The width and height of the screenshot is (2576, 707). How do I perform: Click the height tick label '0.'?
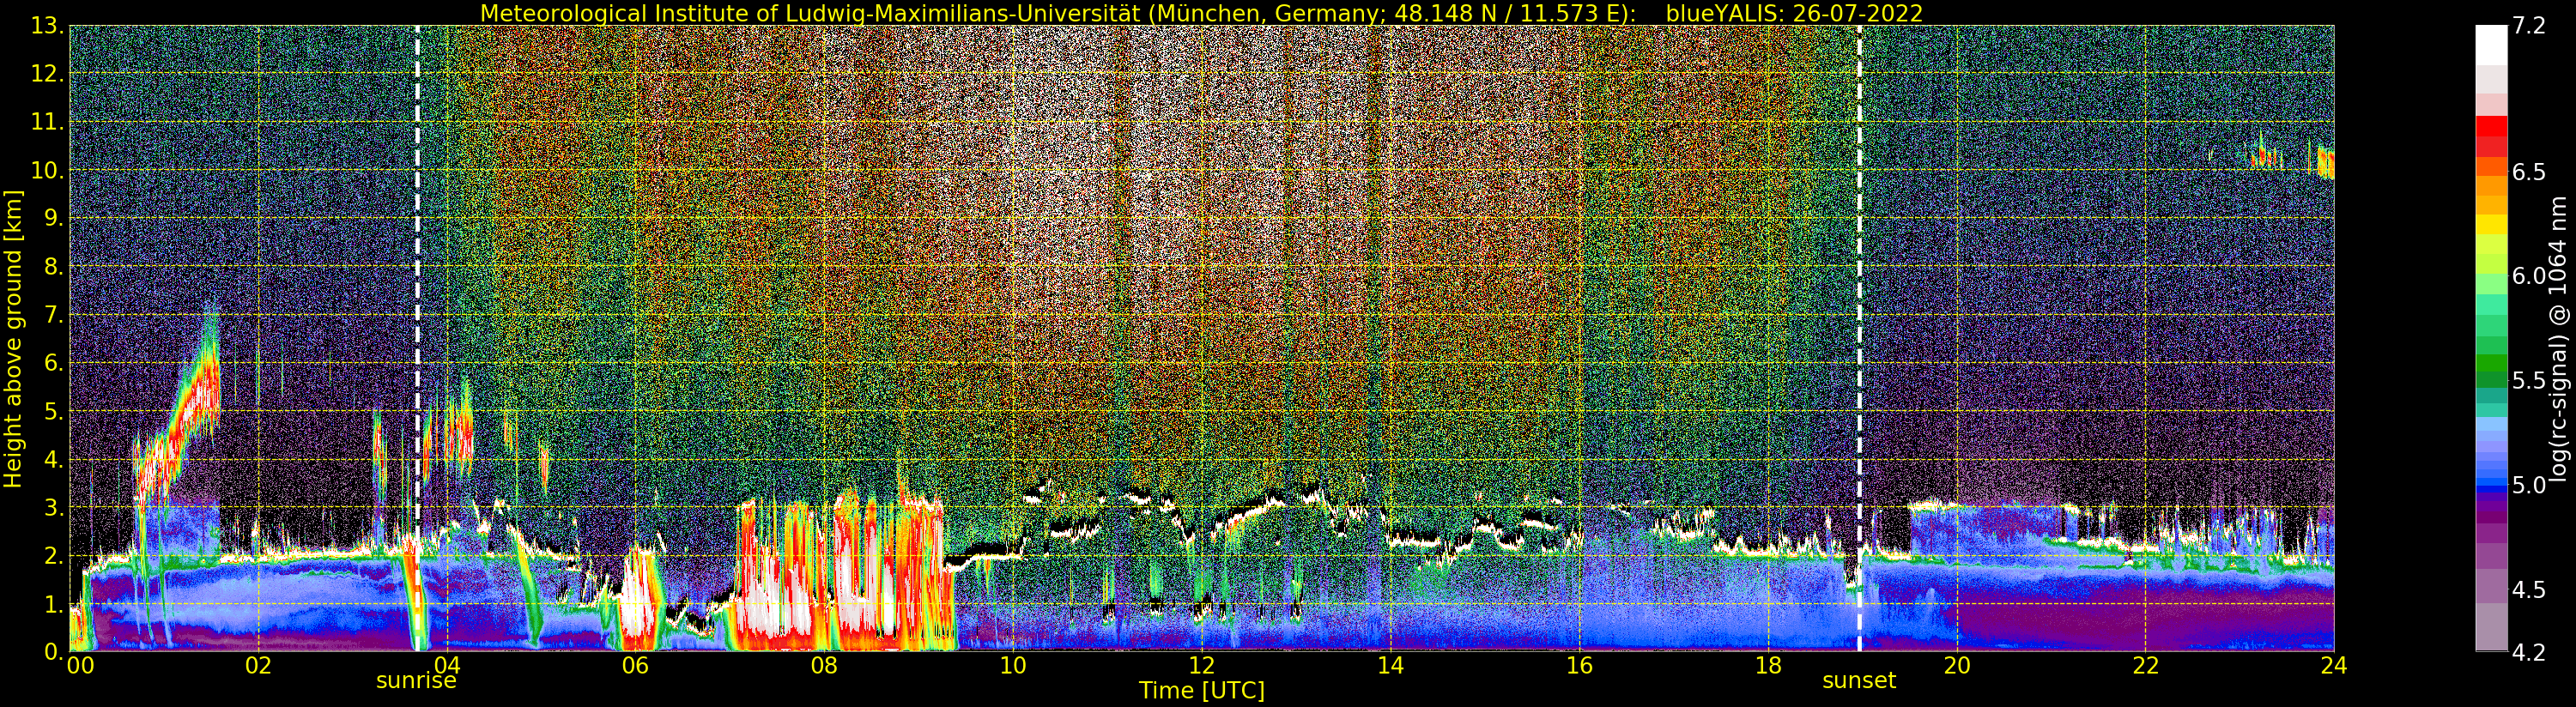click(x=52, y=651)
